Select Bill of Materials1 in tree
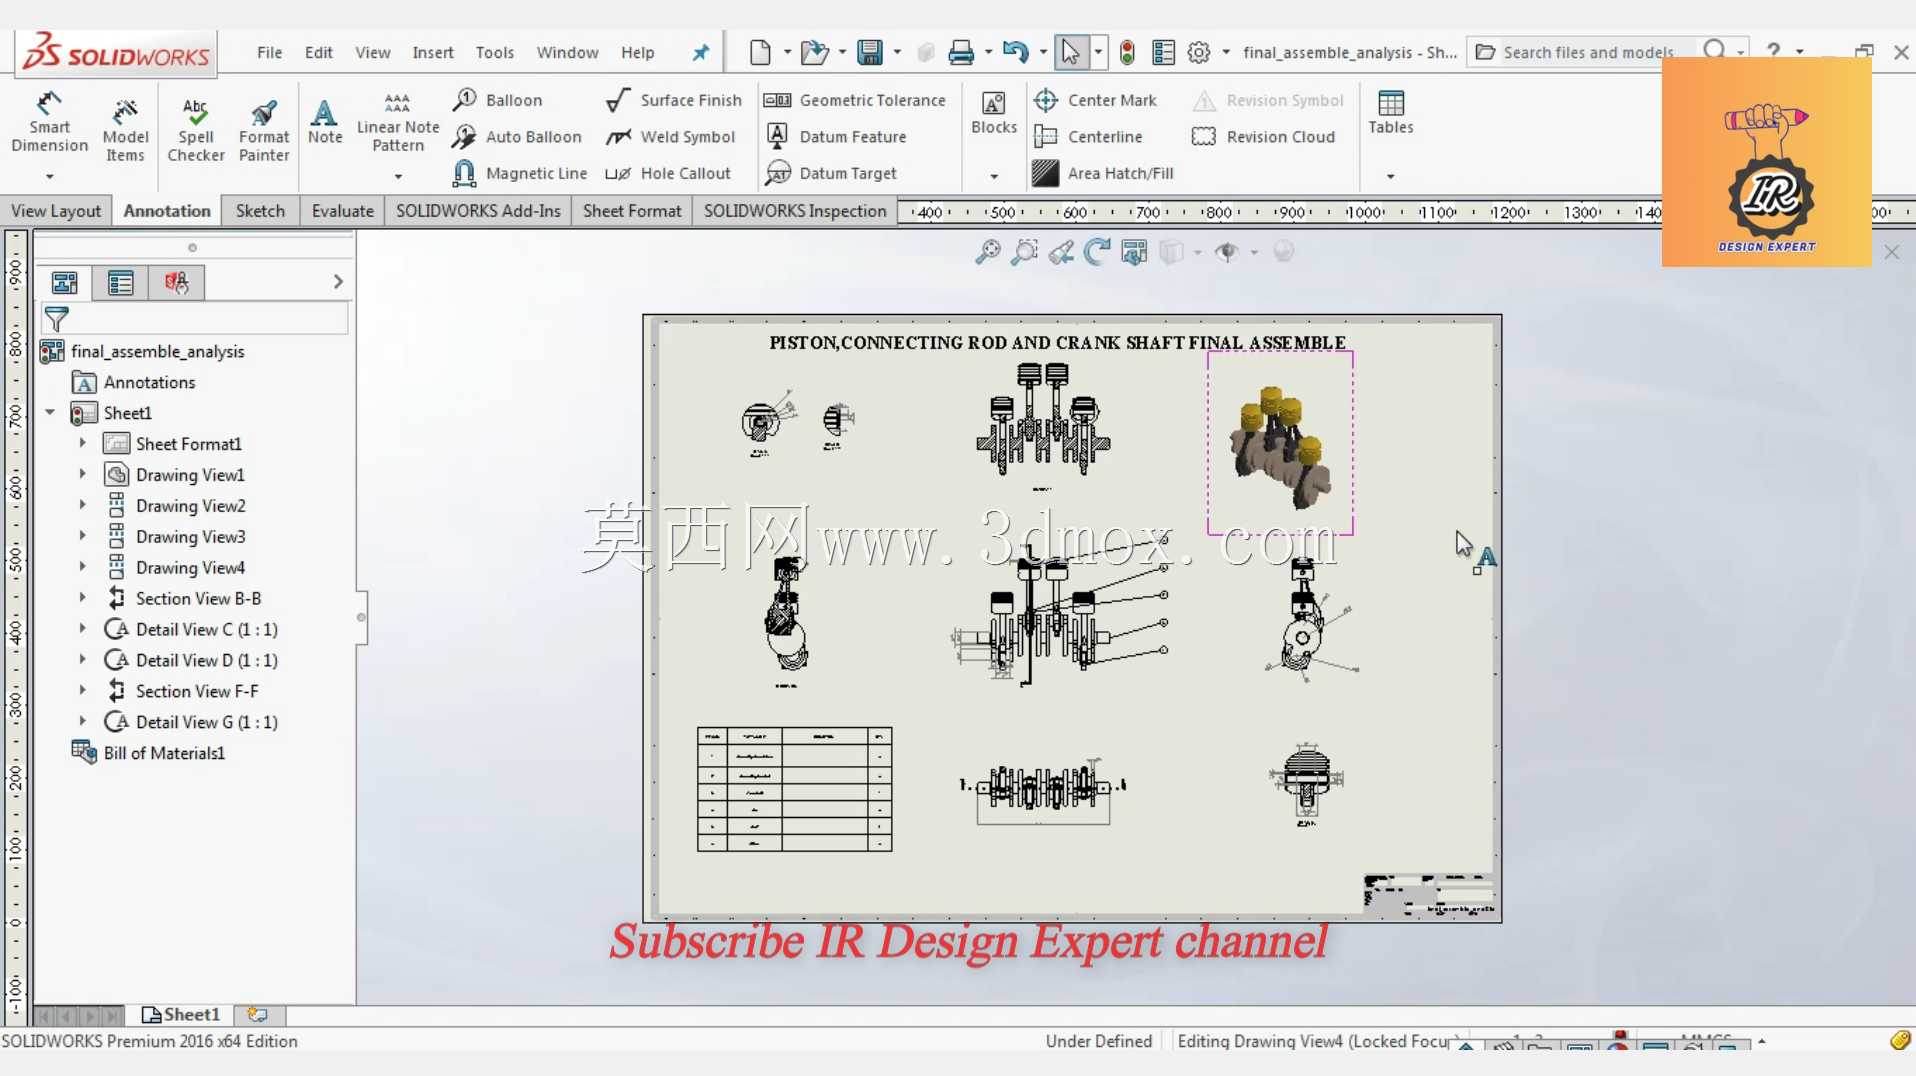Screen dimensions: 1916x1076 pyautogui.click(x=148, y=753)
